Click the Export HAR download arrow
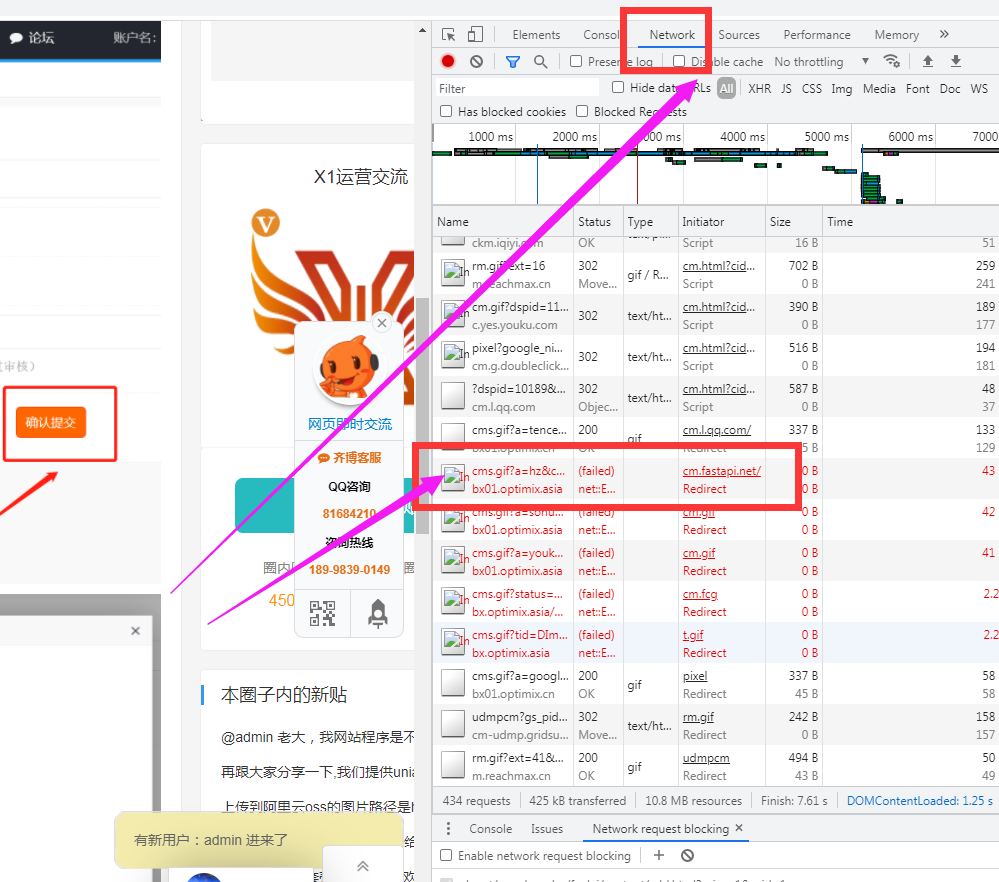Screen dimensions: 999x882 pyautogui.click(x=956, y=62)
